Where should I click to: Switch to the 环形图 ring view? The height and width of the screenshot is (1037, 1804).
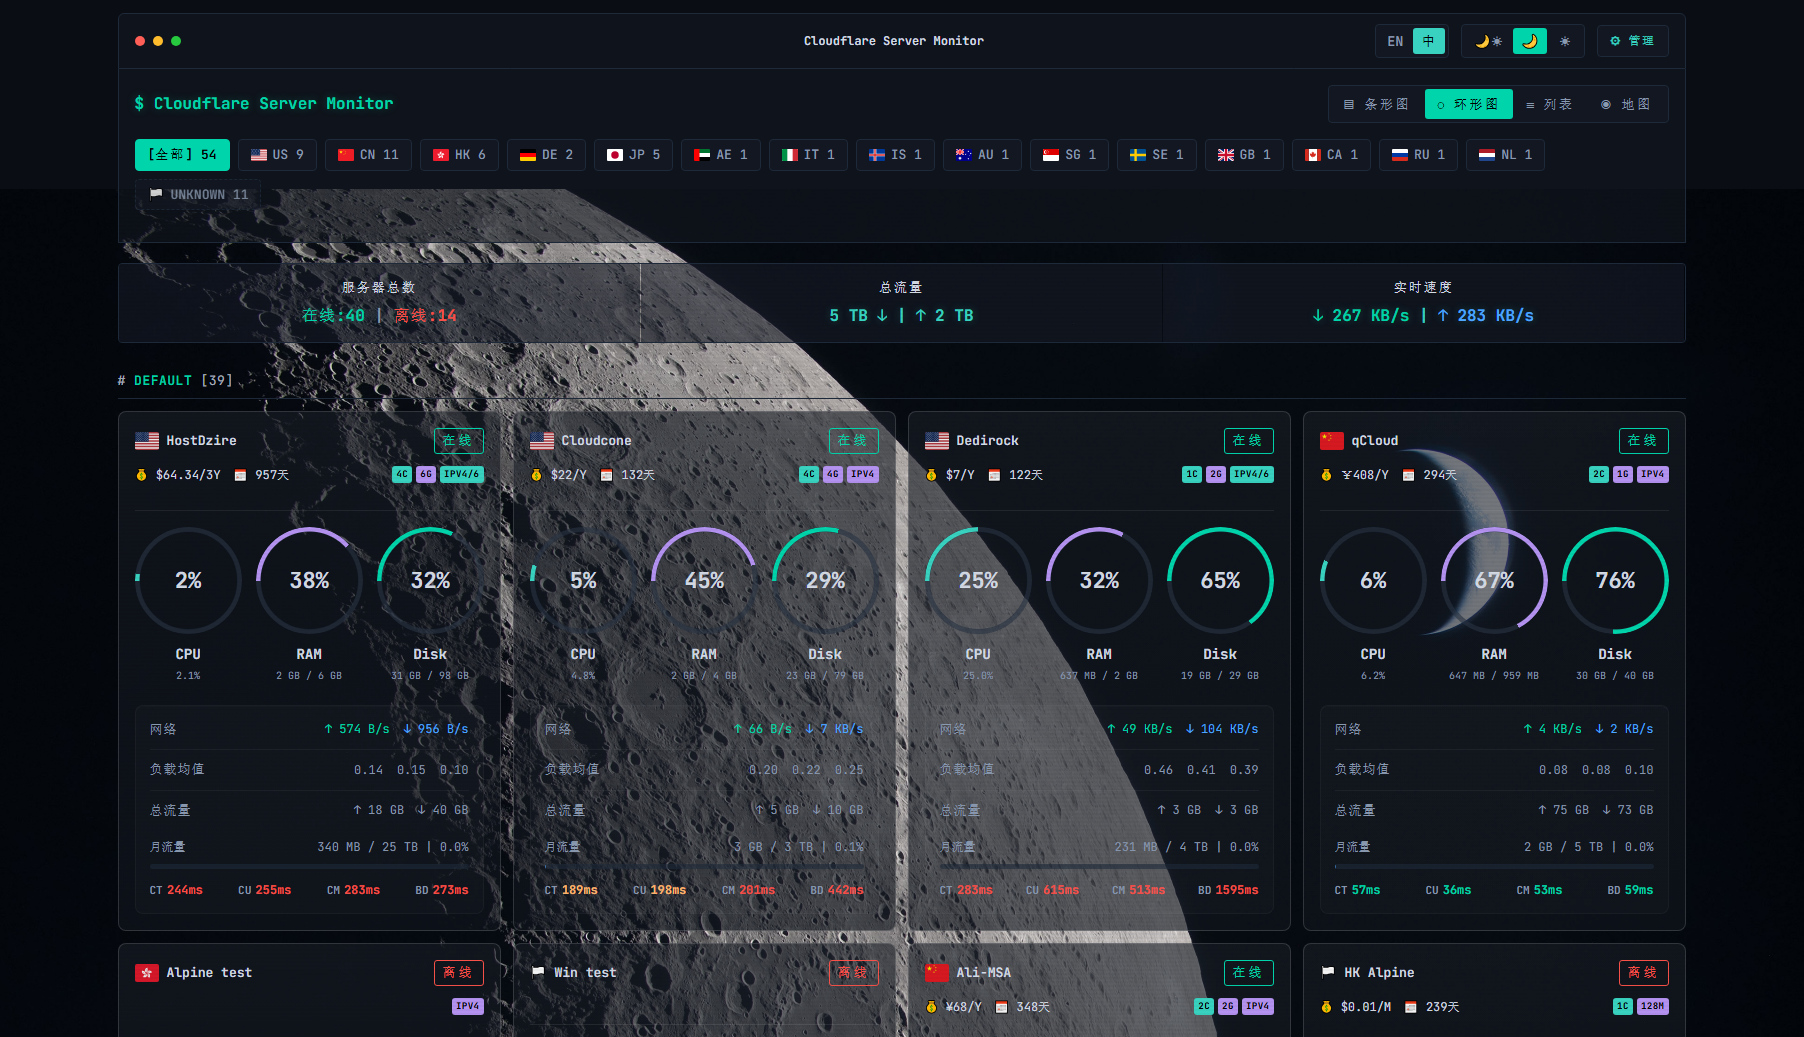[1468, 104]
